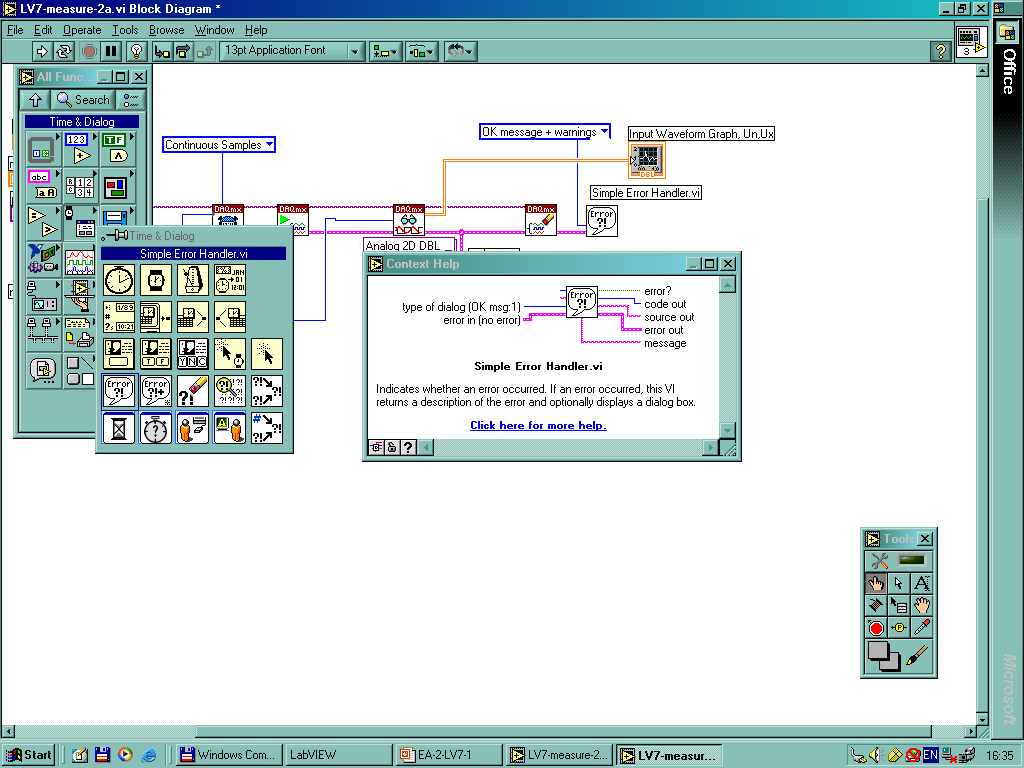Viewport: 1024px width, 768px height.
Task: Select the Clear Errors eraser icon
Action: 193,391
